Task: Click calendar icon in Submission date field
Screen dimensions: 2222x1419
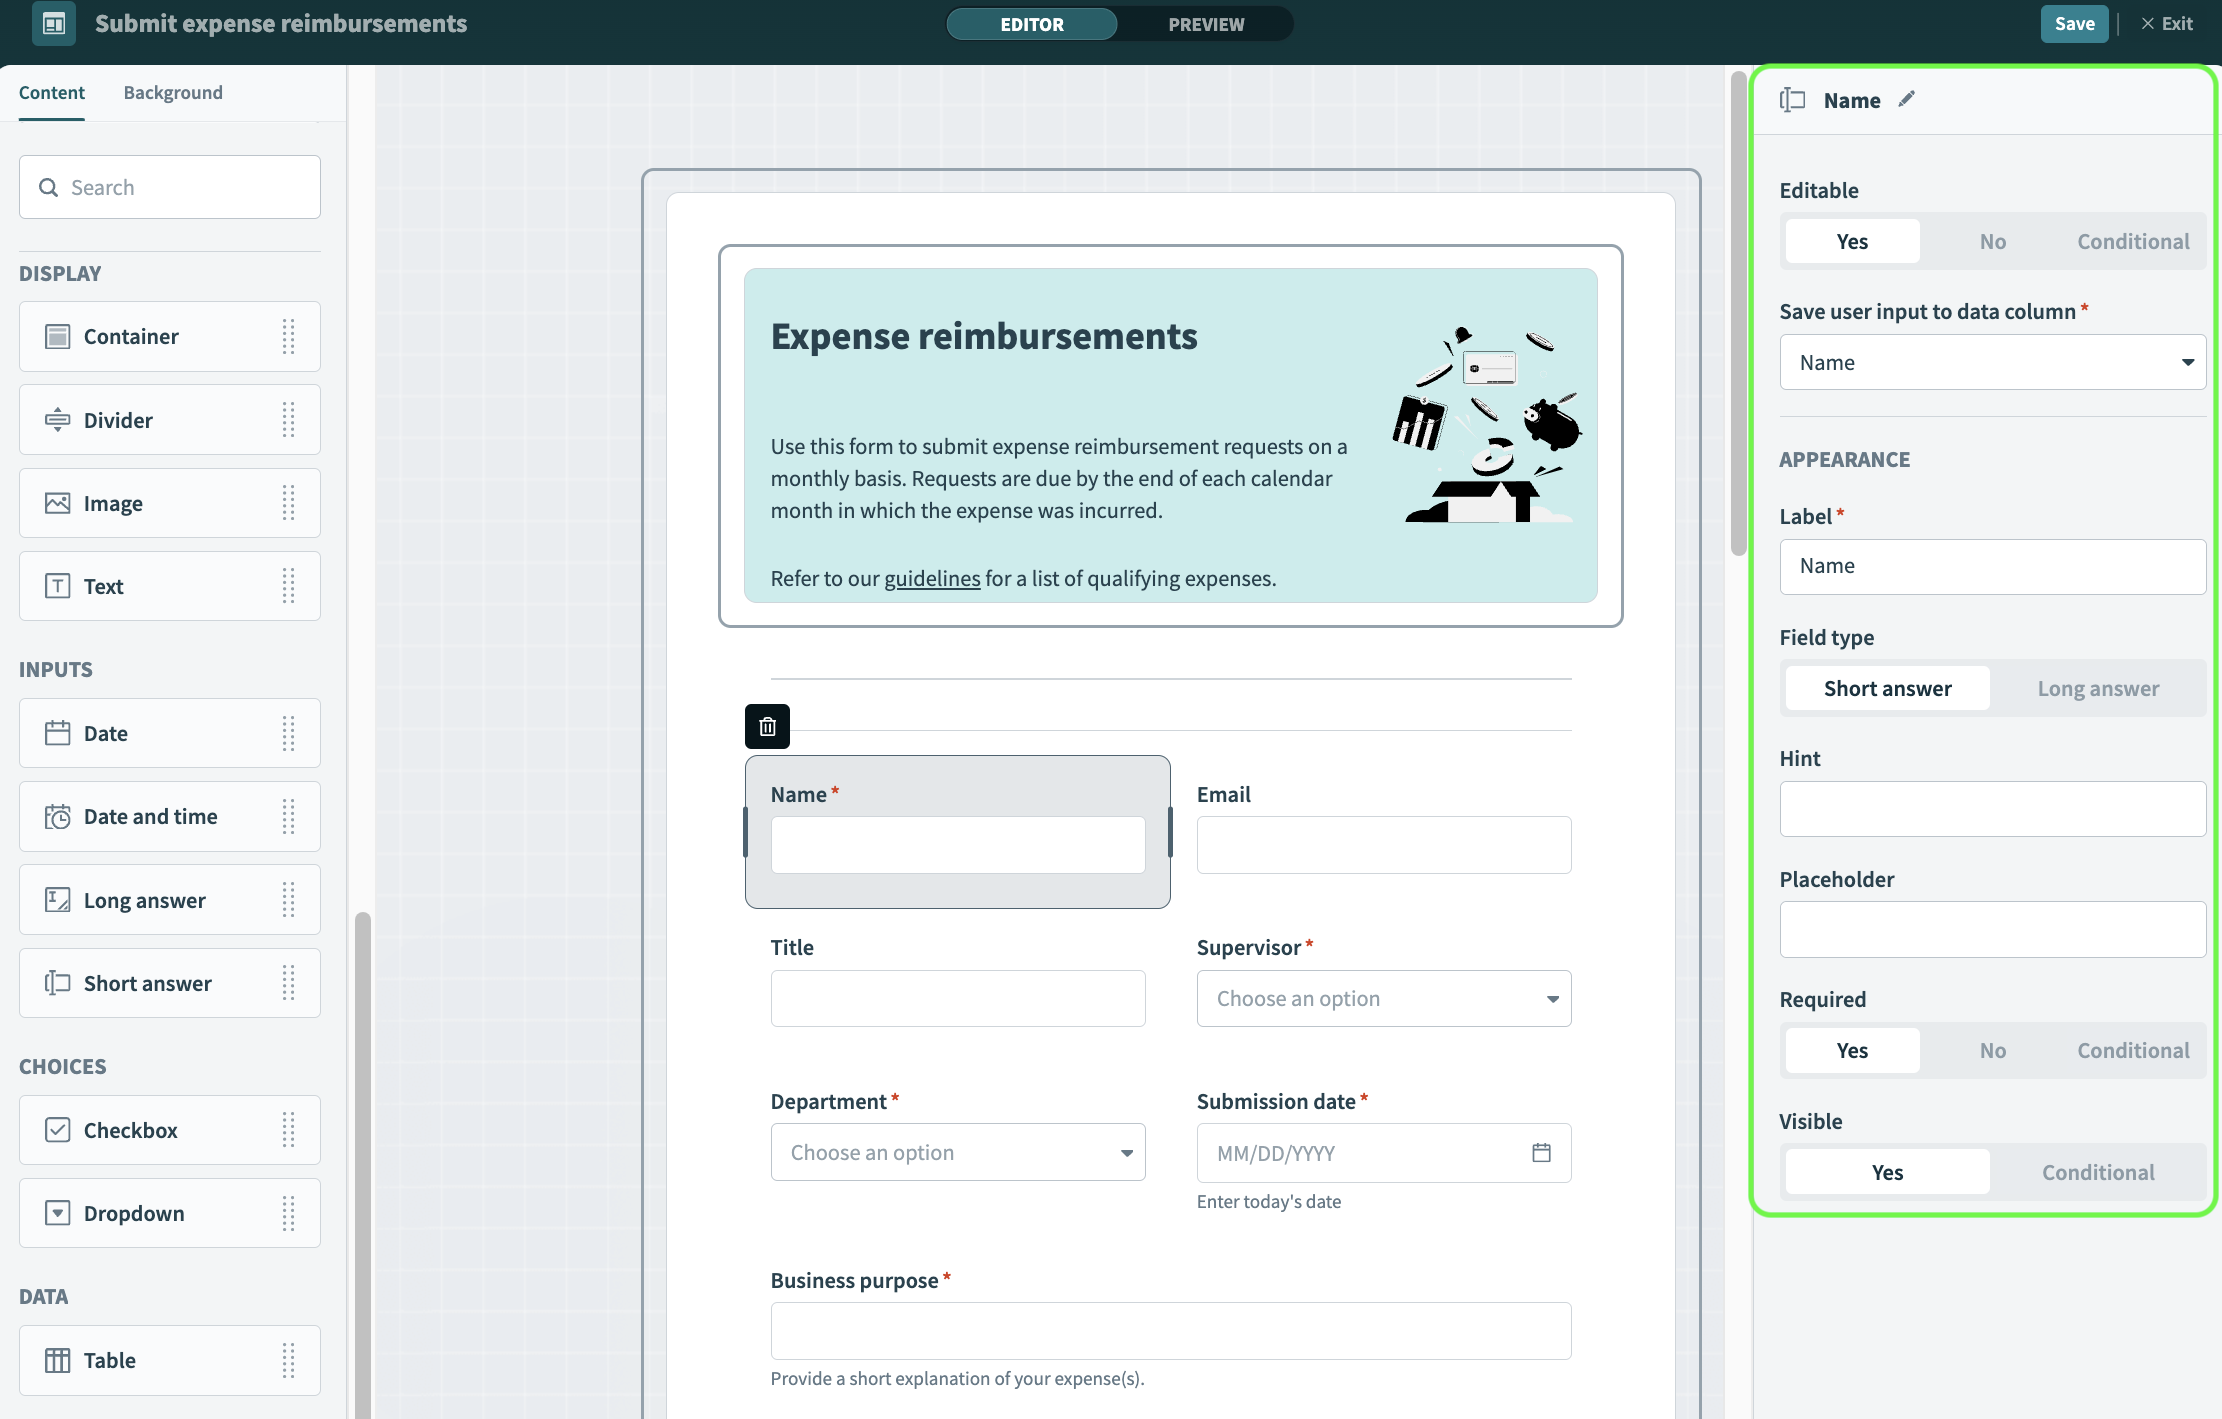Action: click(x=1541, y=1153)
